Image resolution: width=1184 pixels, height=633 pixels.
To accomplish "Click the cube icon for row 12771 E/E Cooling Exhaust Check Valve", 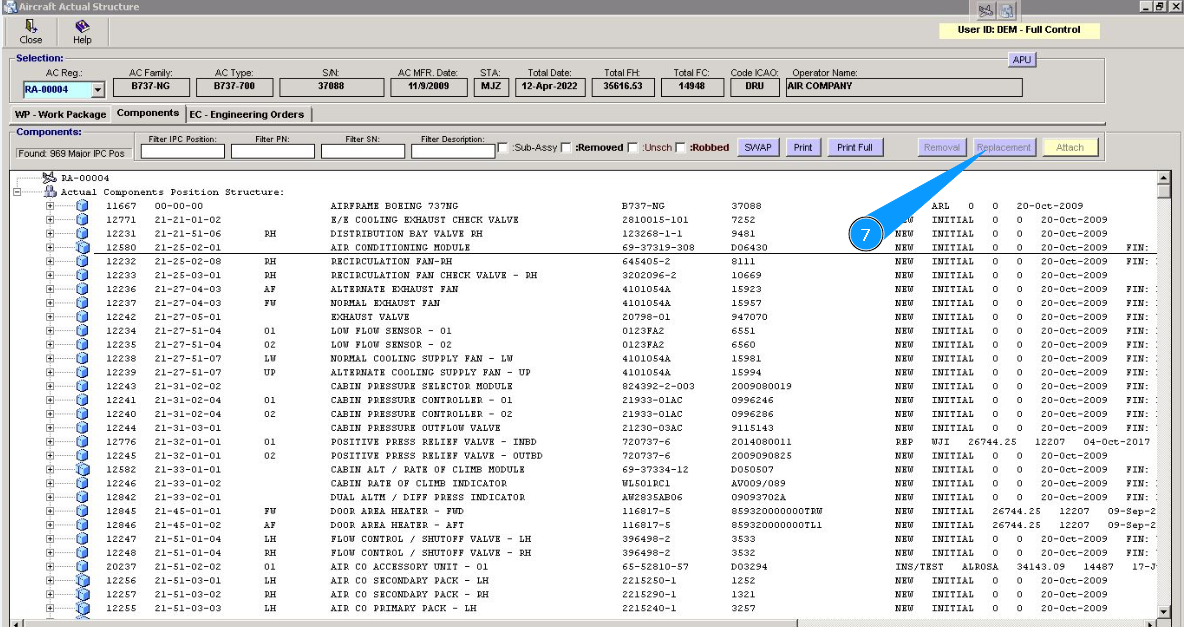I will click(x=82, y=220).
